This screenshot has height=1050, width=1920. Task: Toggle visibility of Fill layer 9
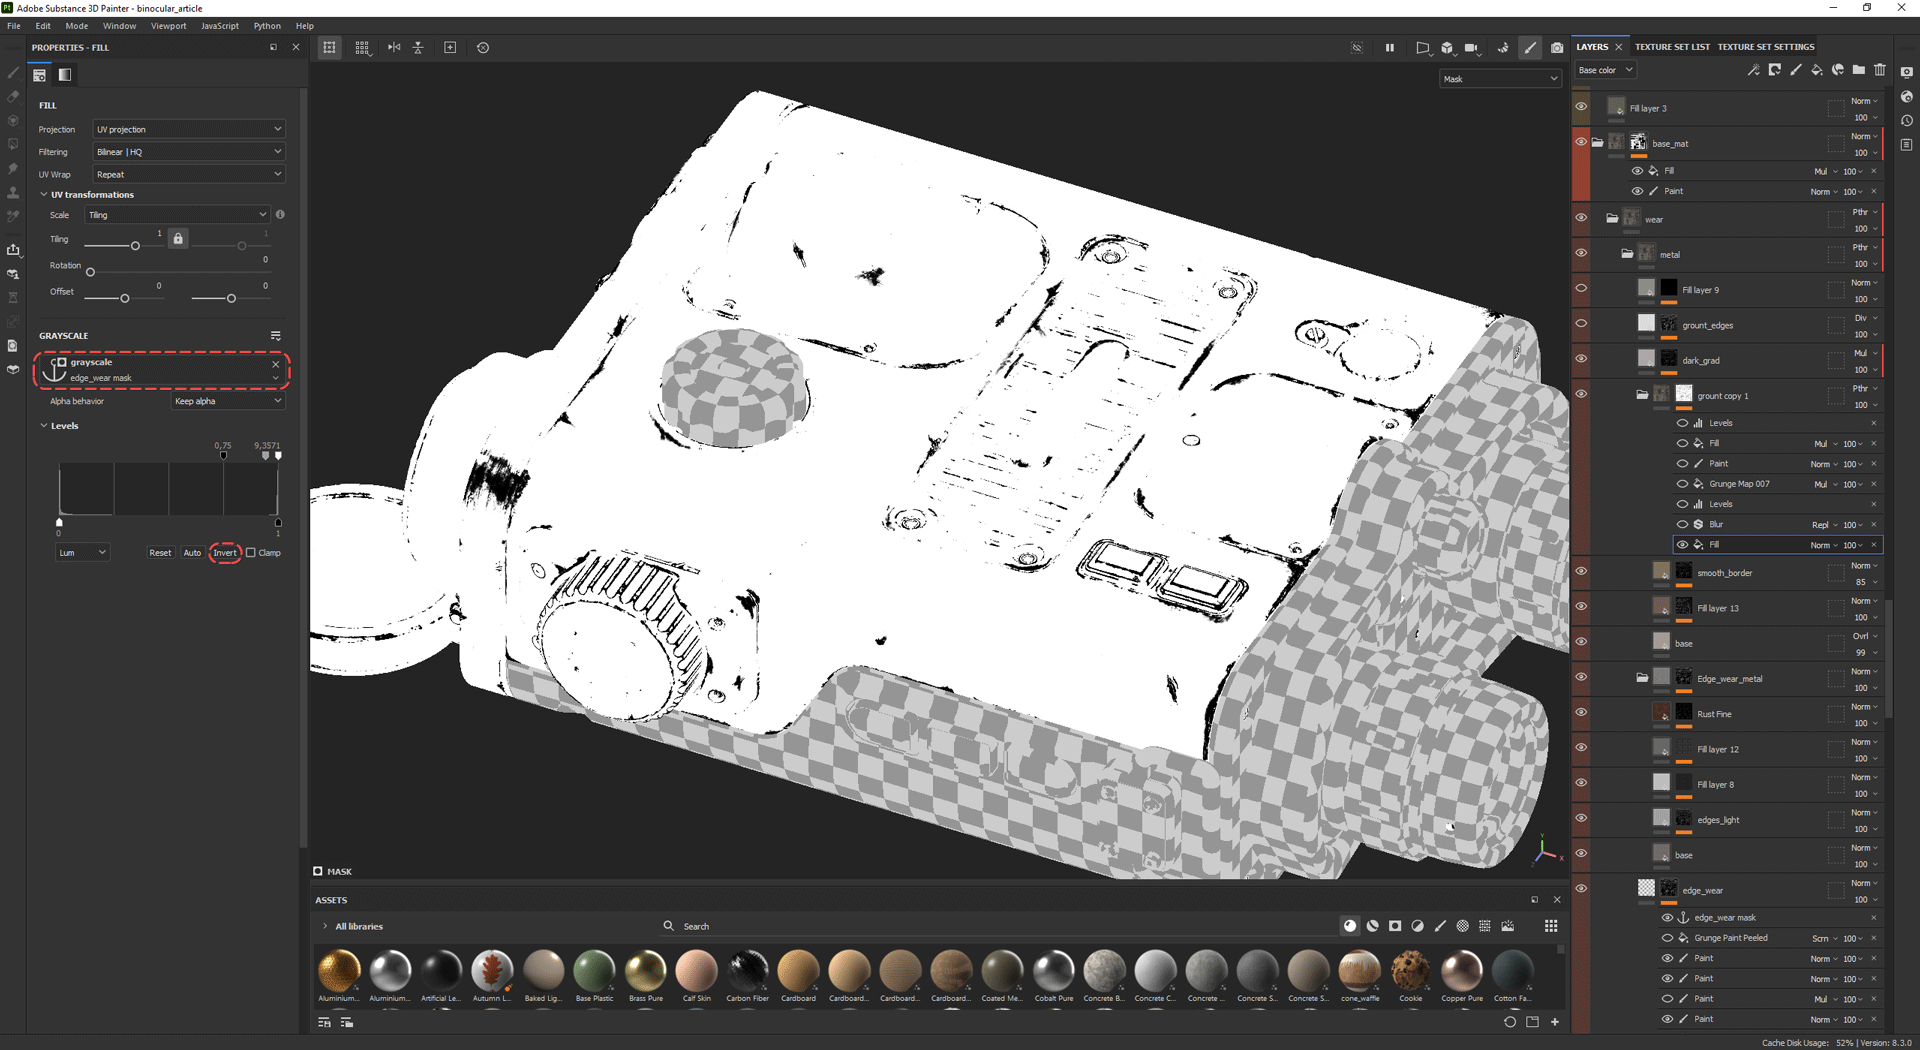(1581, 289)
